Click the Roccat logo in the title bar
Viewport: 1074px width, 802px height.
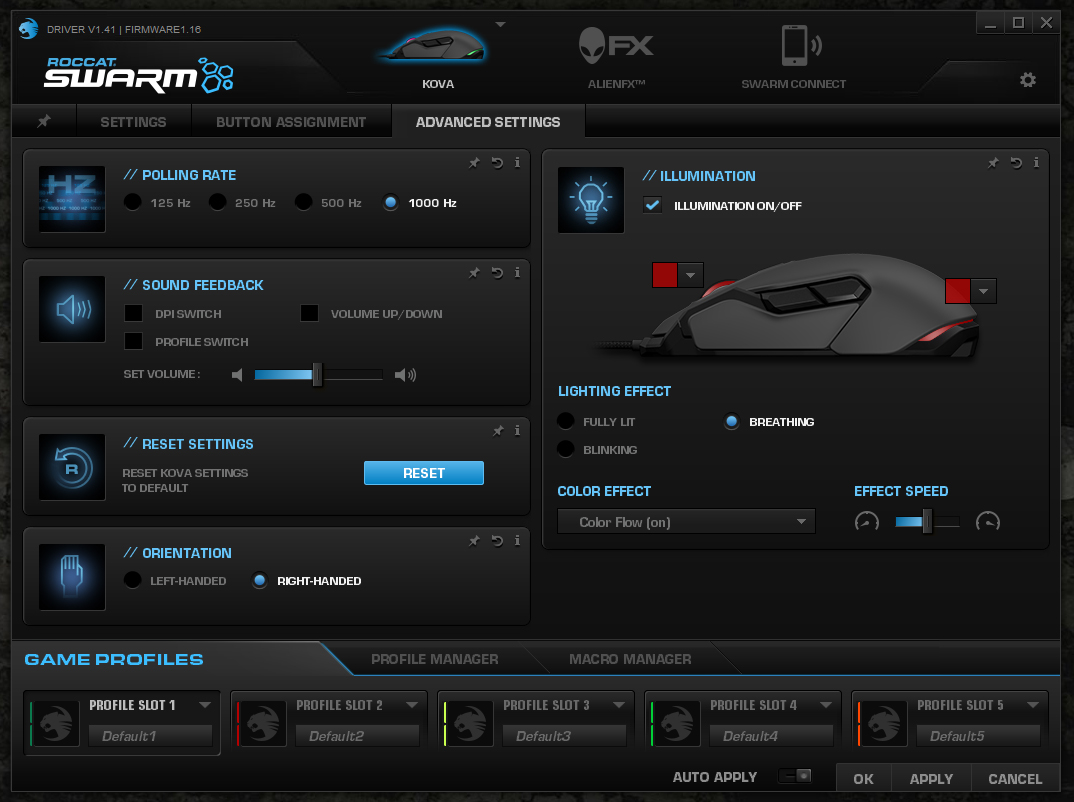pos(28,29)
